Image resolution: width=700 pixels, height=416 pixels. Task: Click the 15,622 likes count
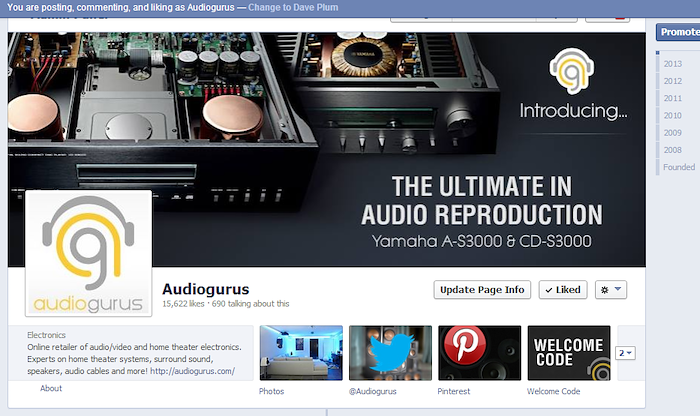[x=183, y=304]
